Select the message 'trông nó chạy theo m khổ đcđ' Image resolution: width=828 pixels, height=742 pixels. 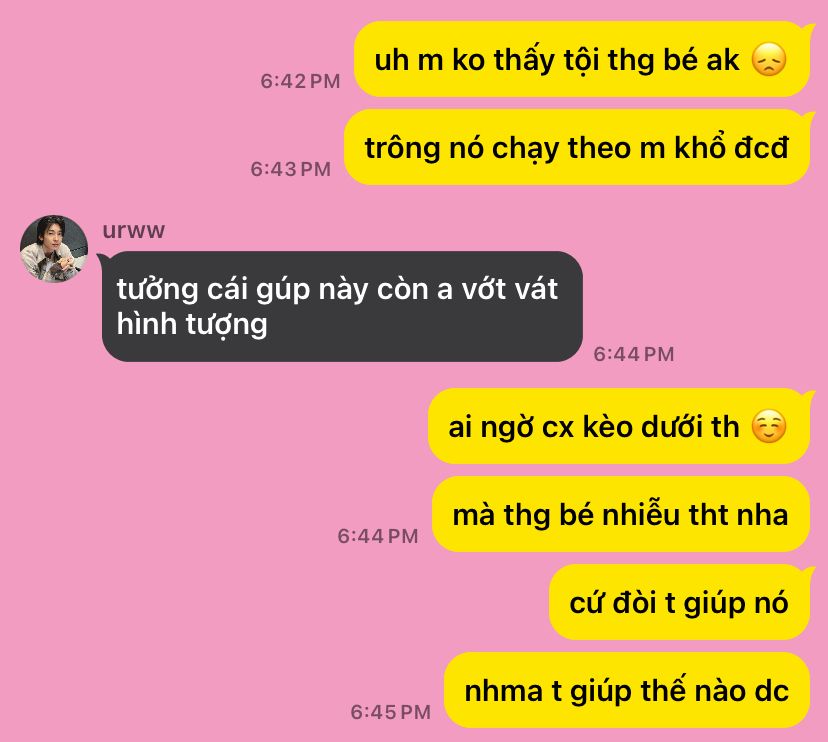click(577, 147)
